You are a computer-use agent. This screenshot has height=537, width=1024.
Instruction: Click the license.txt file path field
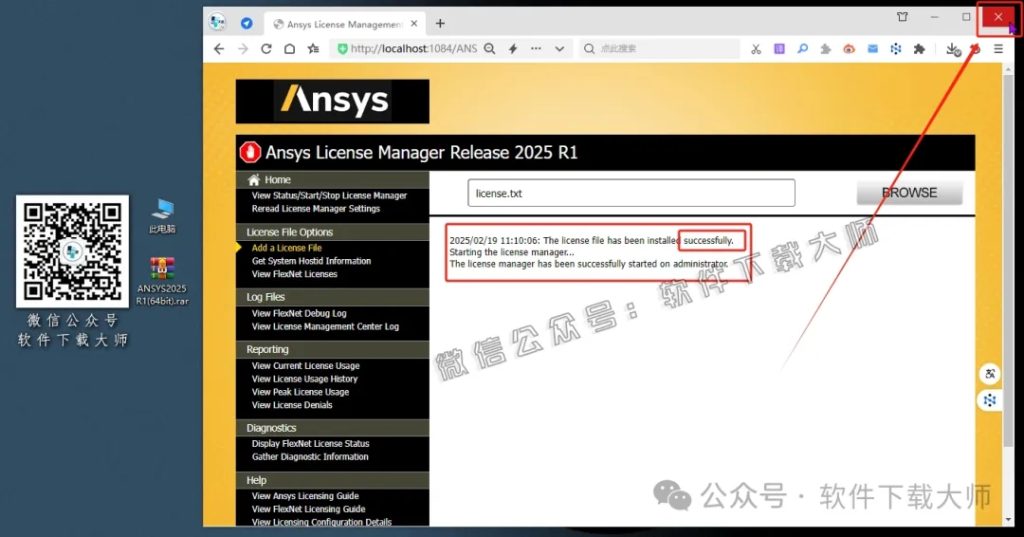[x=631, y=193]
